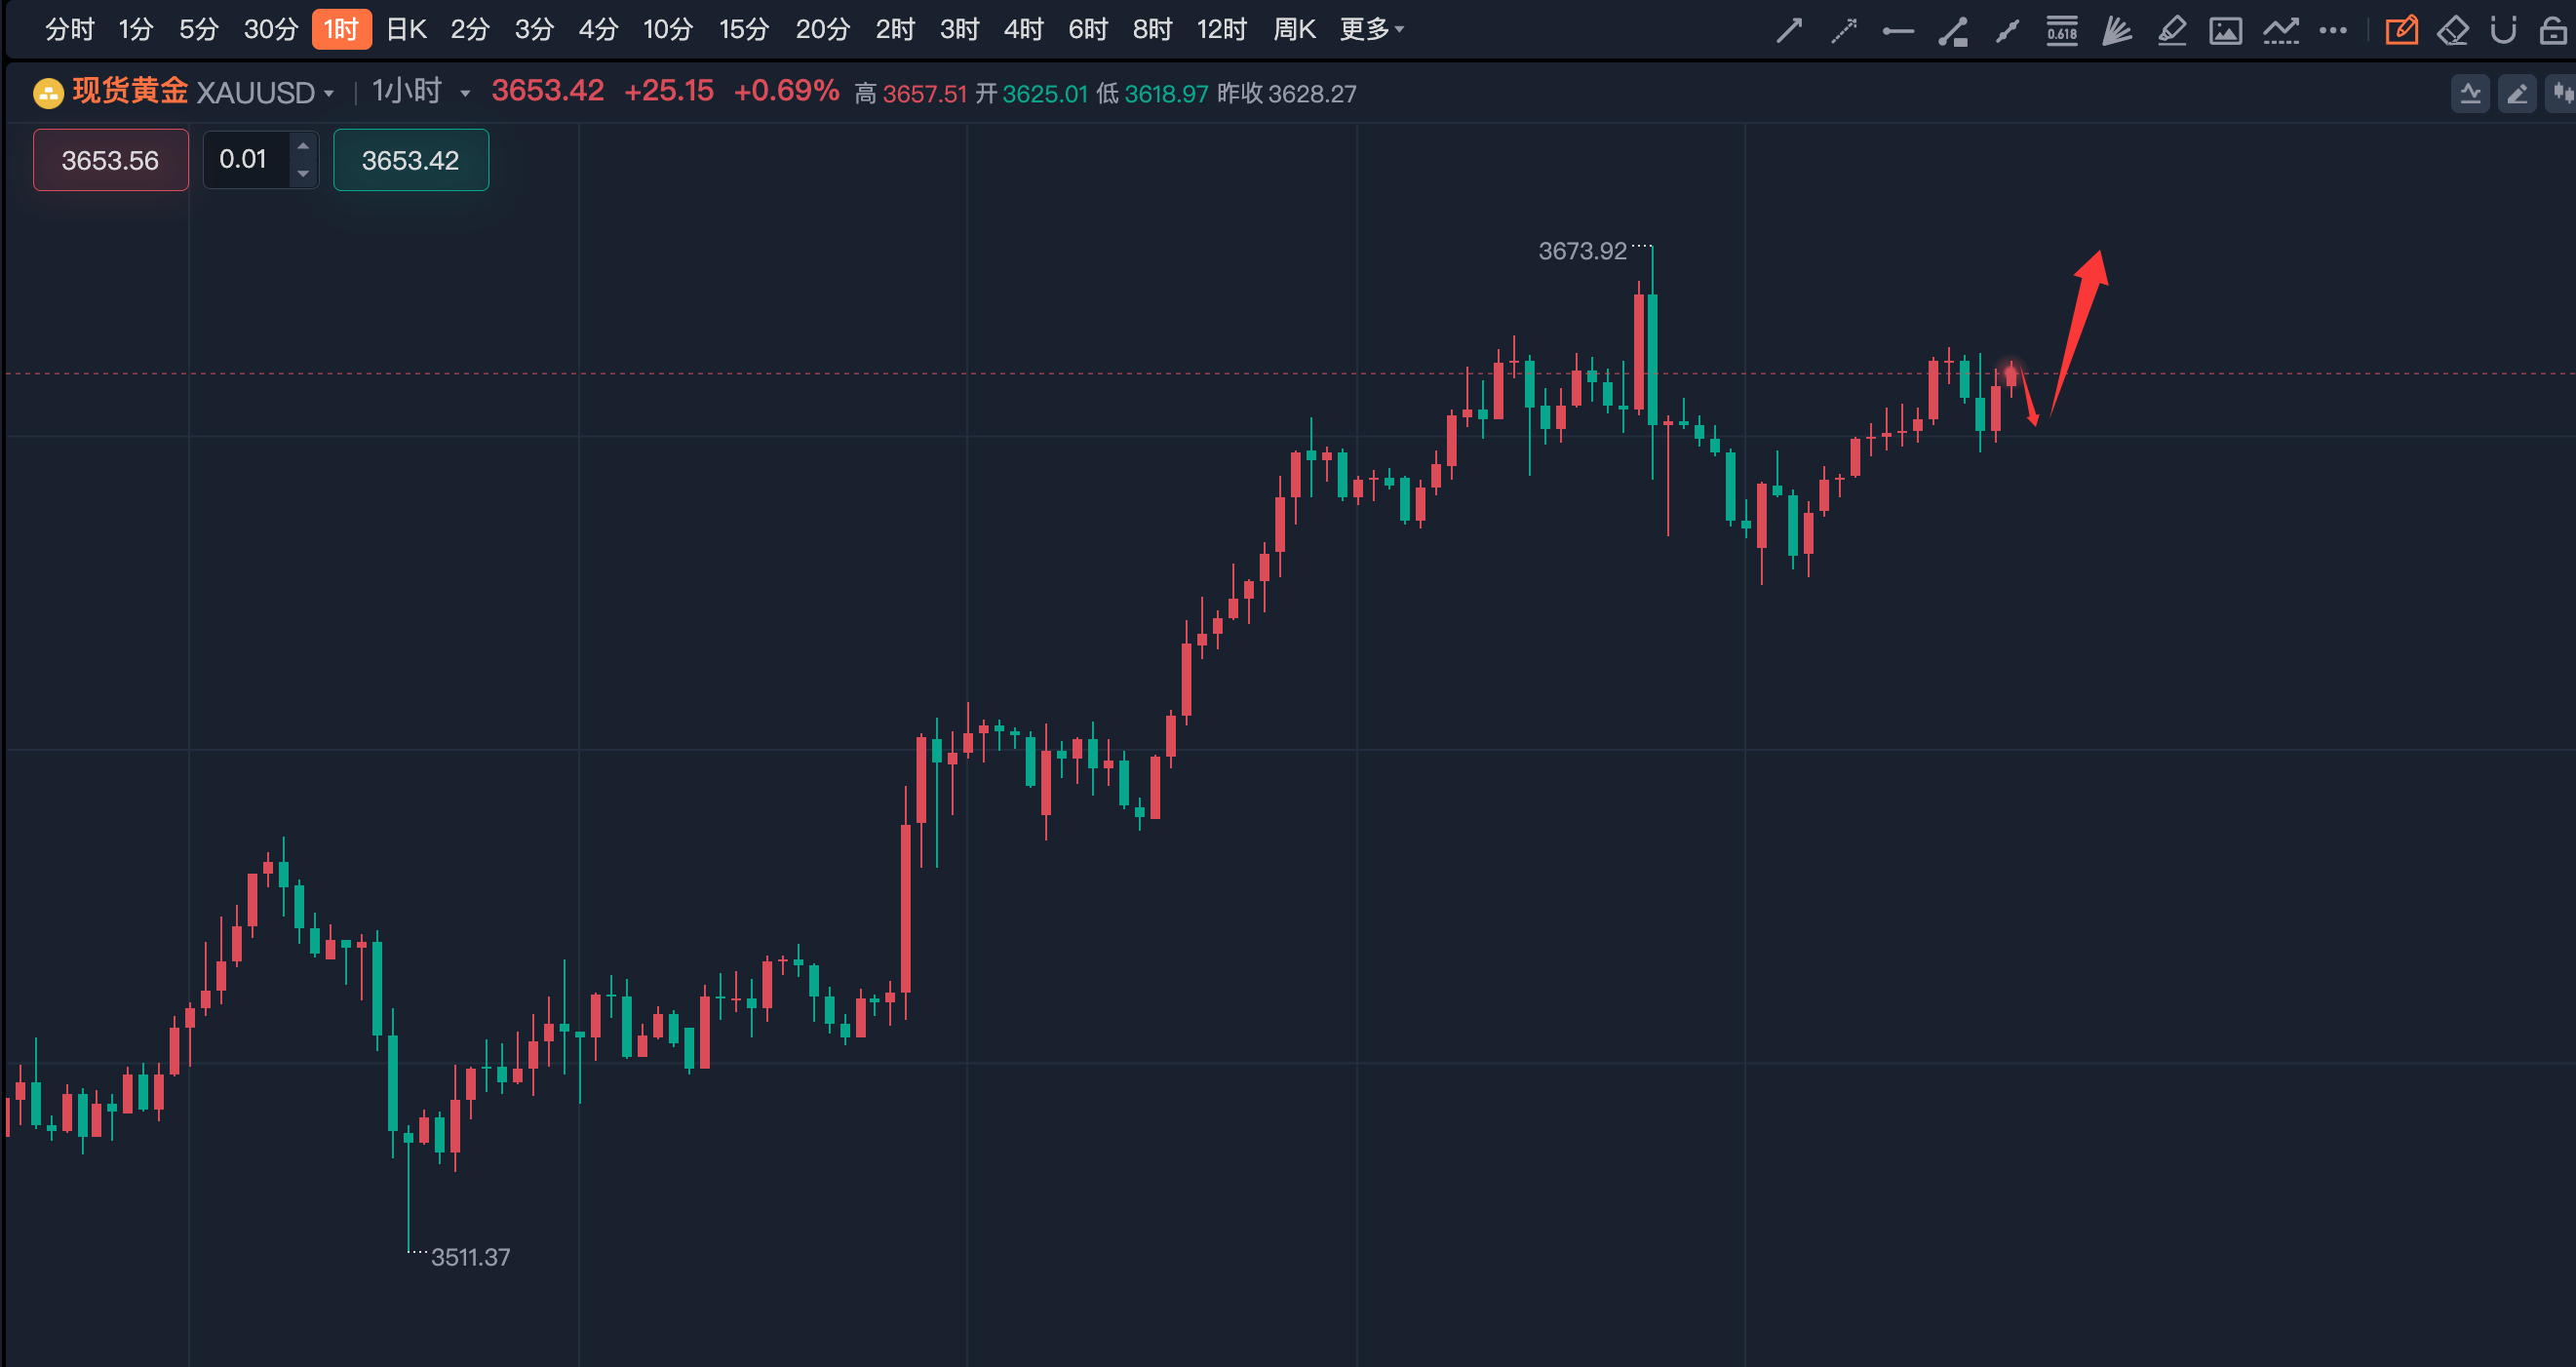Click the eraser tool icon
The width and height of the screenshot is (2576, 1367).
tap(2452, 31)
